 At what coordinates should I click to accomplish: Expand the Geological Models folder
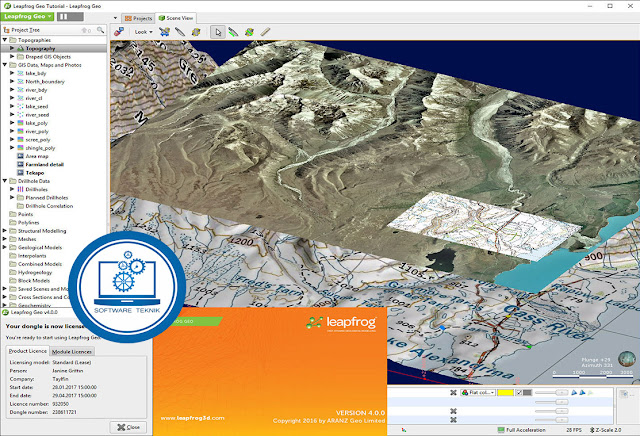5,247
